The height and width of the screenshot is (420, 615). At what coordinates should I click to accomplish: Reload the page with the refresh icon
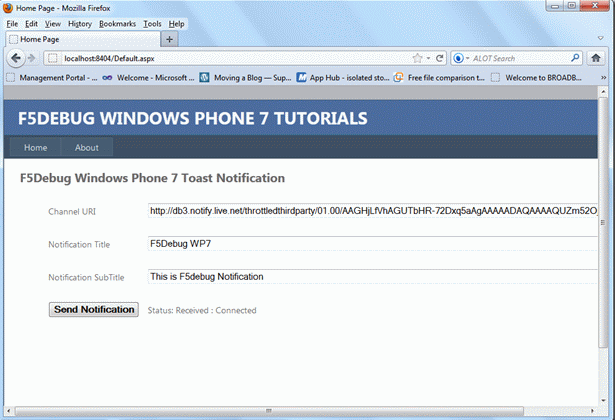pos(440,58)
